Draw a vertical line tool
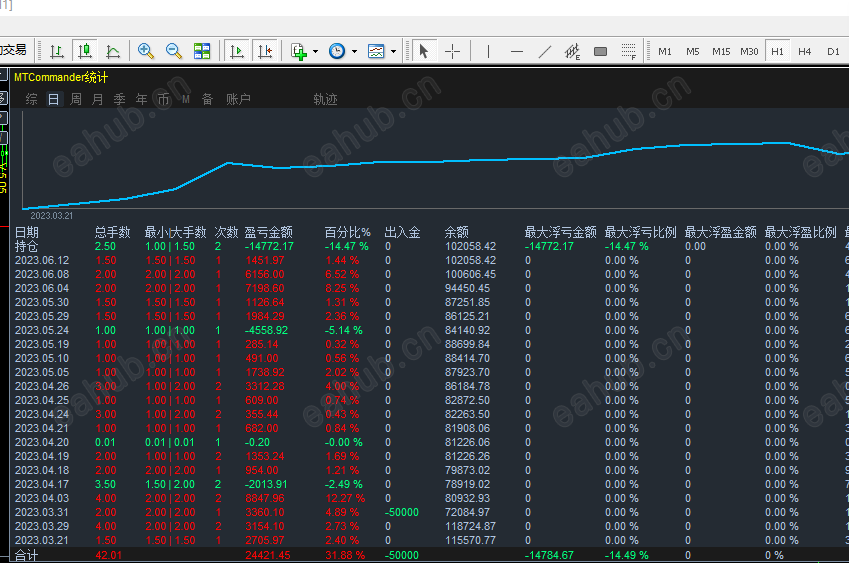The image size is (849, 563). coord(488,51)
